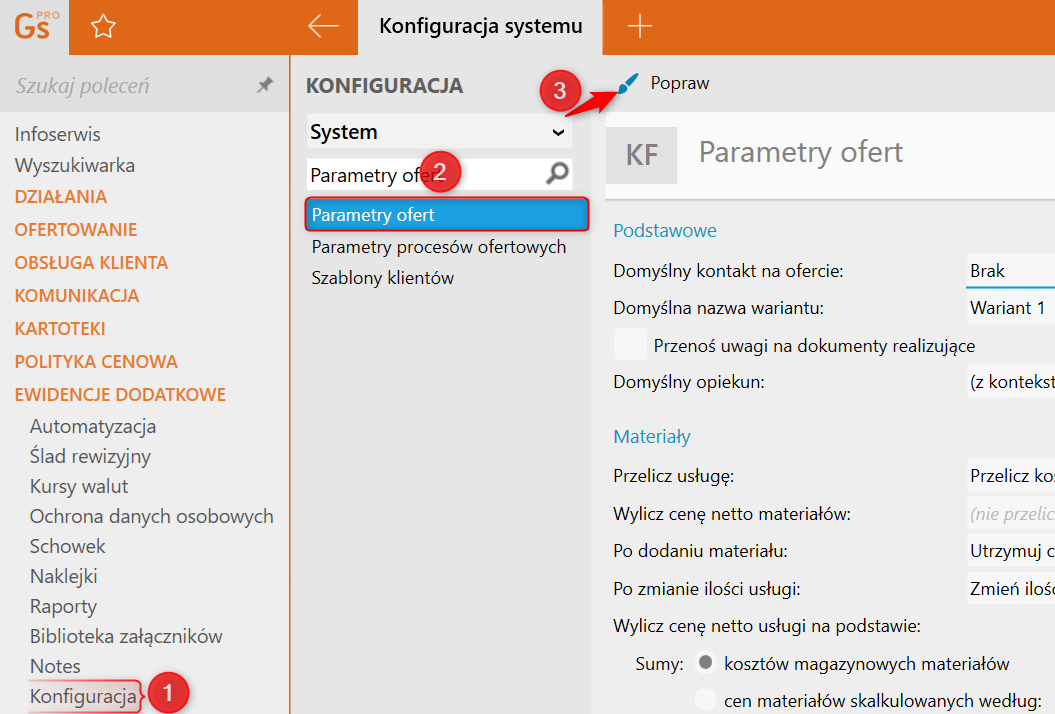Open Ślad rewizyjny in sidebar

tap(90, 456)
